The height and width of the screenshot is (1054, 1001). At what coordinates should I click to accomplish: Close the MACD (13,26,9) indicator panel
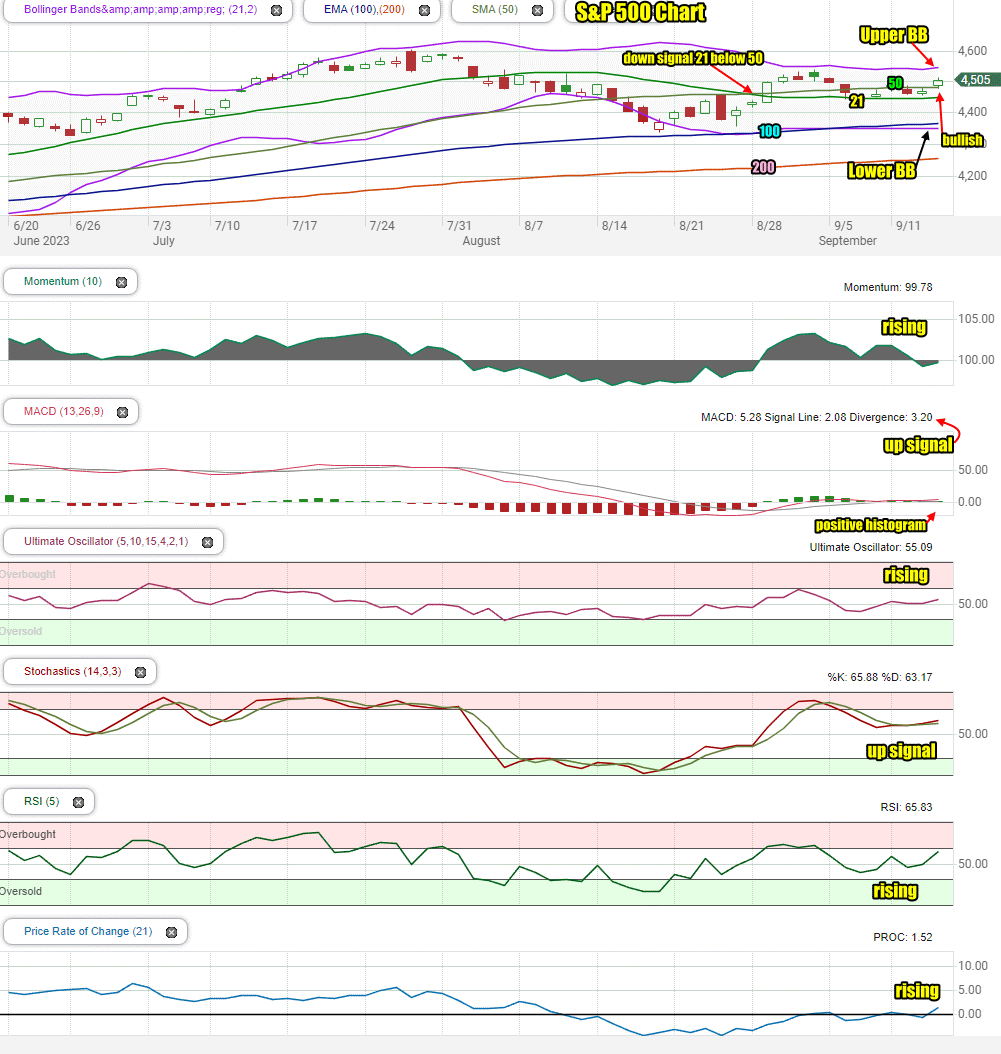[x=122, y=412]
